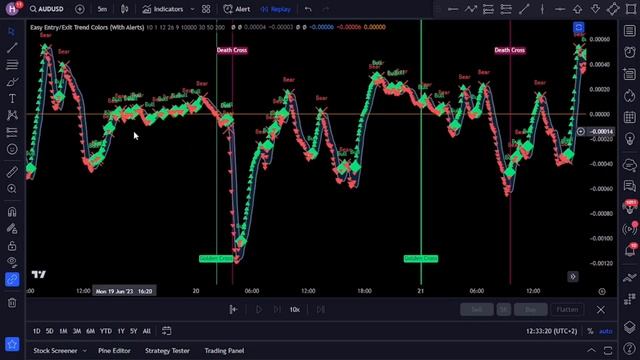Open the go to date calendar icon

pyautogui.click(x=167, y=331)
